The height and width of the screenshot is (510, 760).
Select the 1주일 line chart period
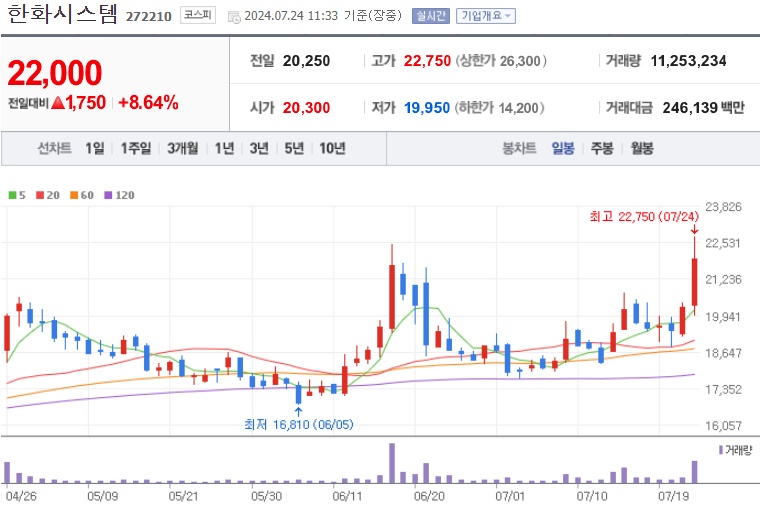click(136, 148)
